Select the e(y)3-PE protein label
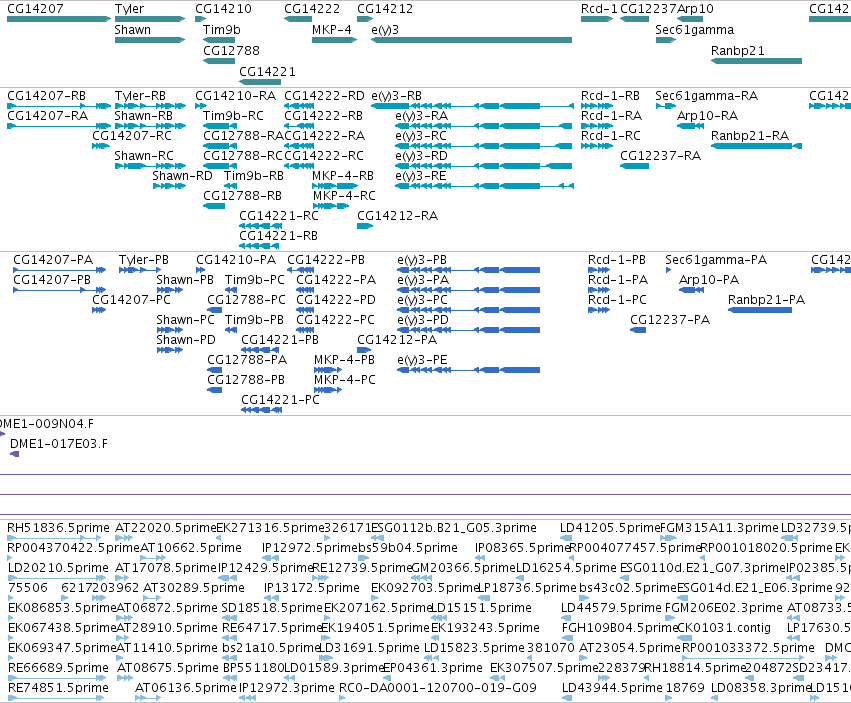851x703 pixels. pyautogui.click(x=422, y=360)
